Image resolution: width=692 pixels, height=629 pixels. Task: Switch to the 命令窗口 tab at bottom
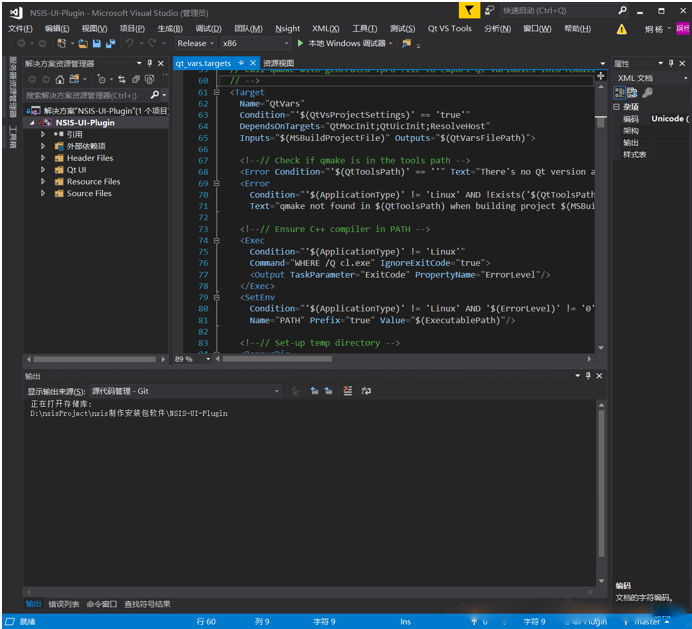click(x=102, y=604)
